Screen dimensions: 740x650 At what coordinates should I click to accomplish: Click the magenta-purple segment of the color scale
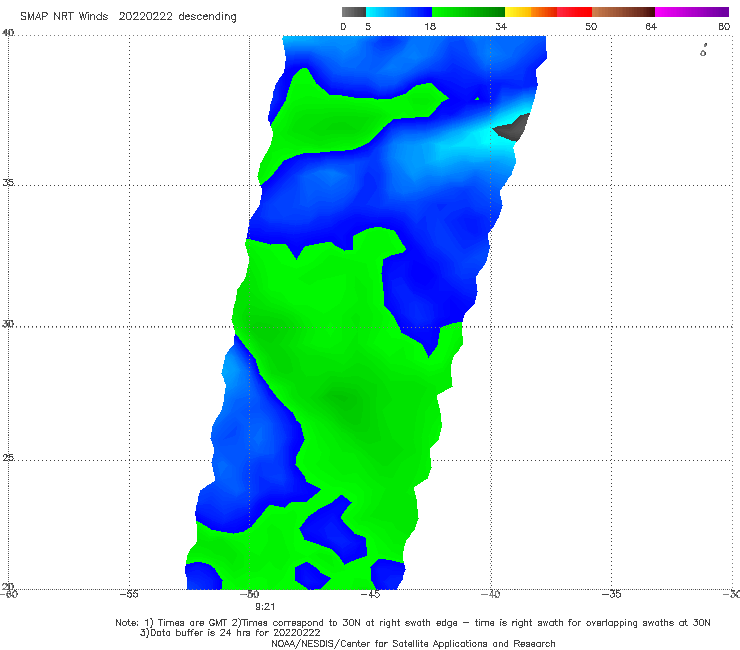pyautogui.click(x=692, y=12)
